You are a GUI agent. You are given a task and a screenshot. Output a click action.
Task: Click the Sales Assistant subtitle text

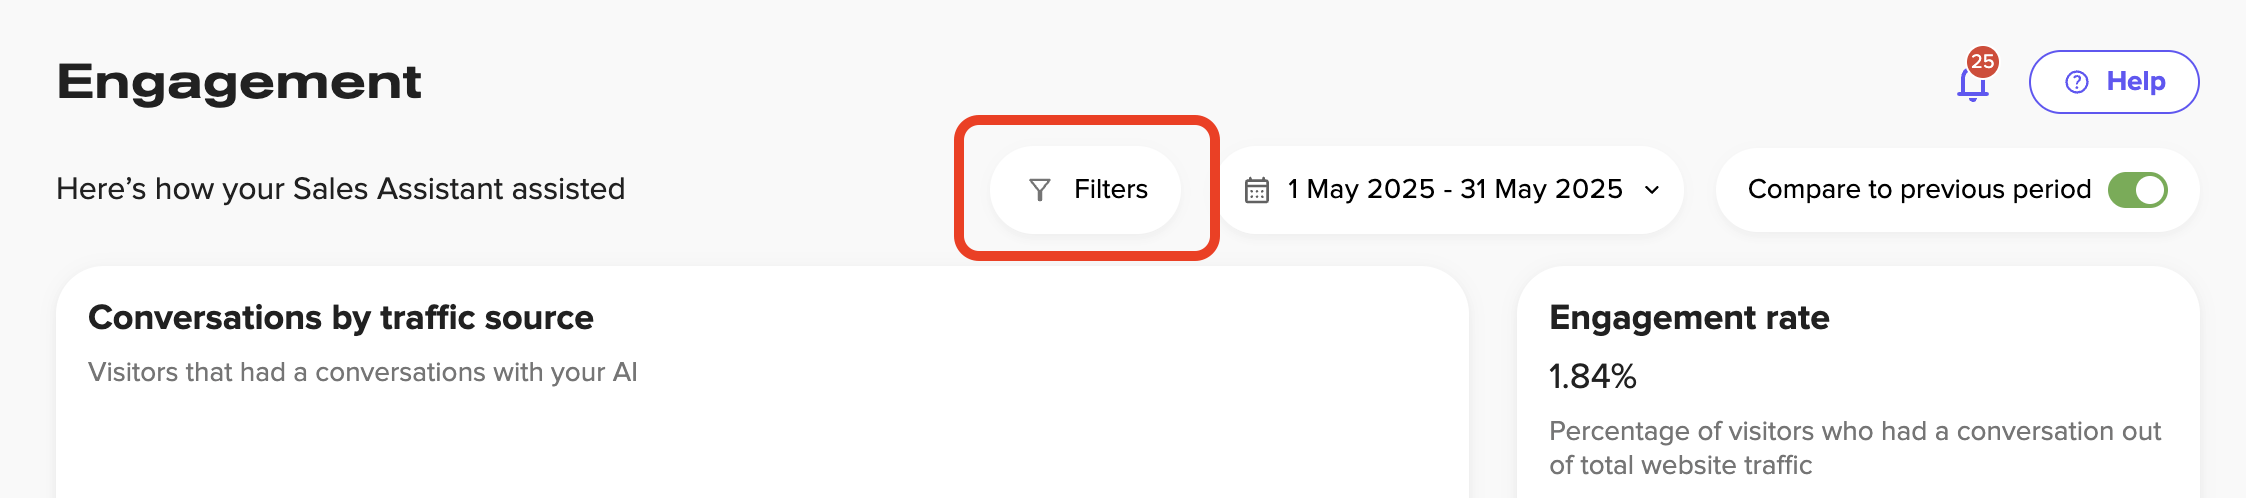(x=340, y=189)
